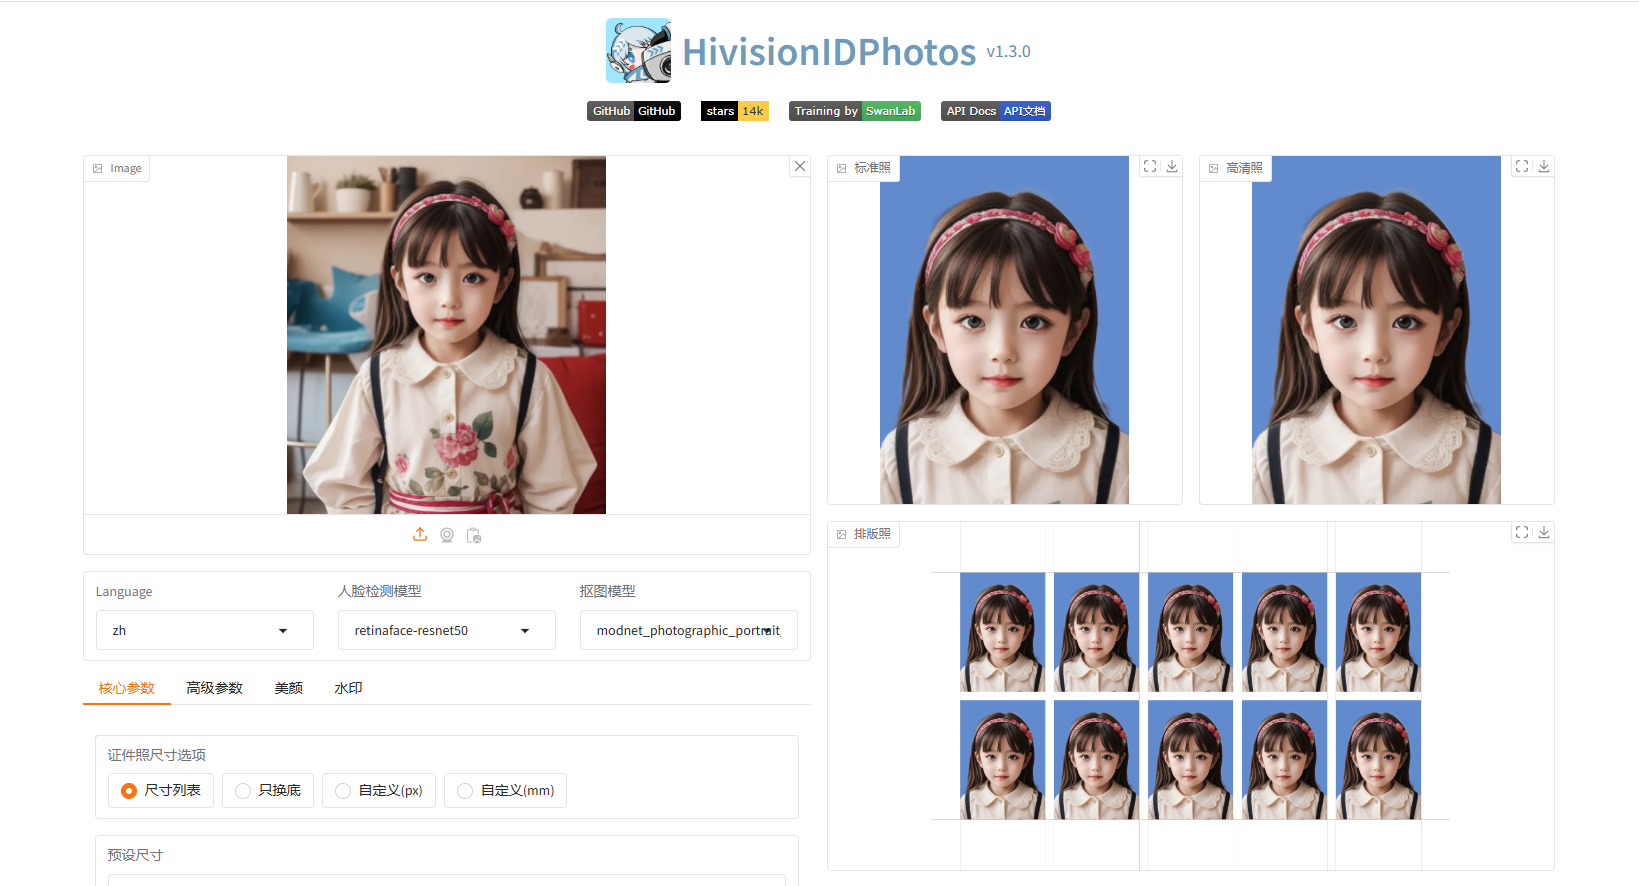The width and height of the screenshot is (1639, 886).
Task: Select the 自定义(mm) radio option
Action: point(505,790)
